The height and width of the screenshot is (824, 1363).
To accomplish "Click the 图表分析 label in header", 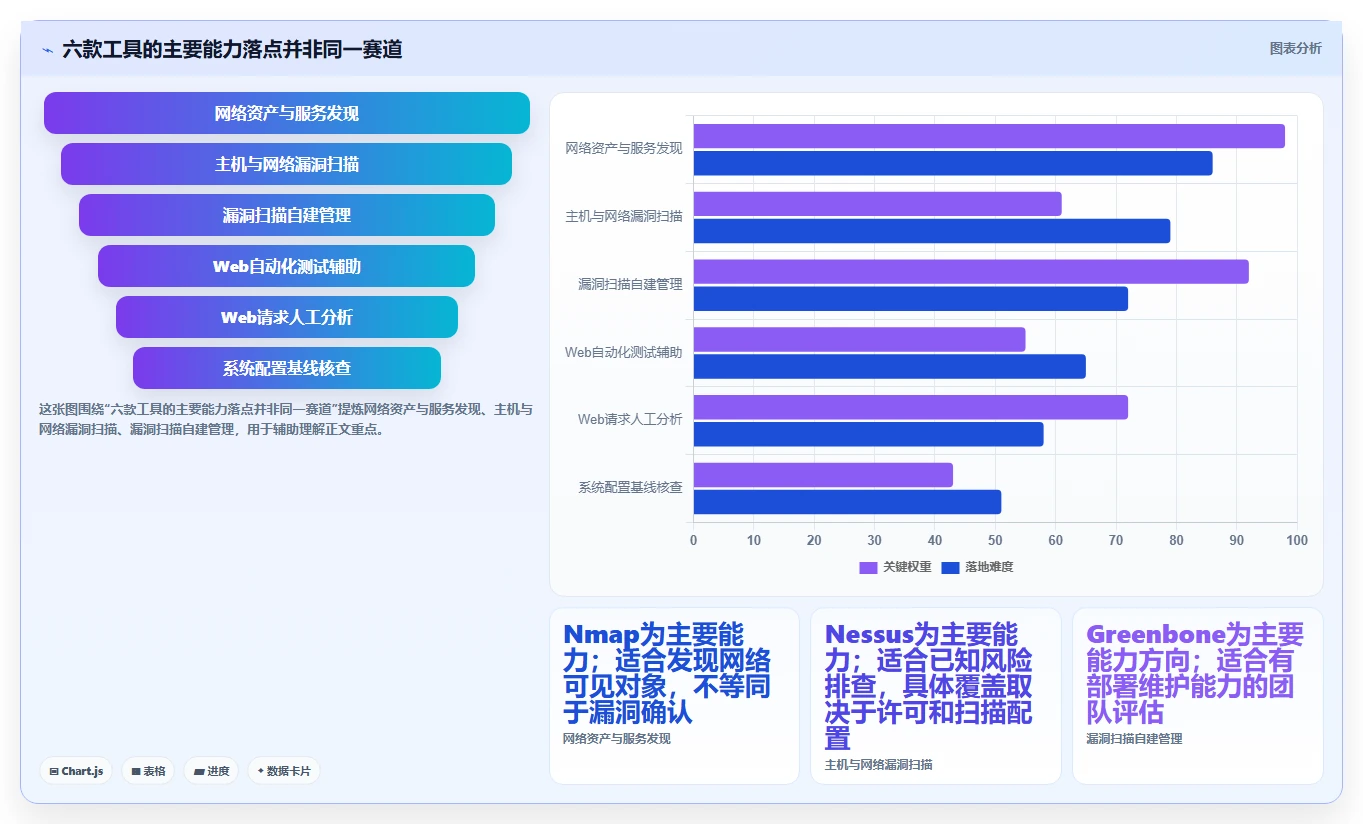I will coord(1295,48).
